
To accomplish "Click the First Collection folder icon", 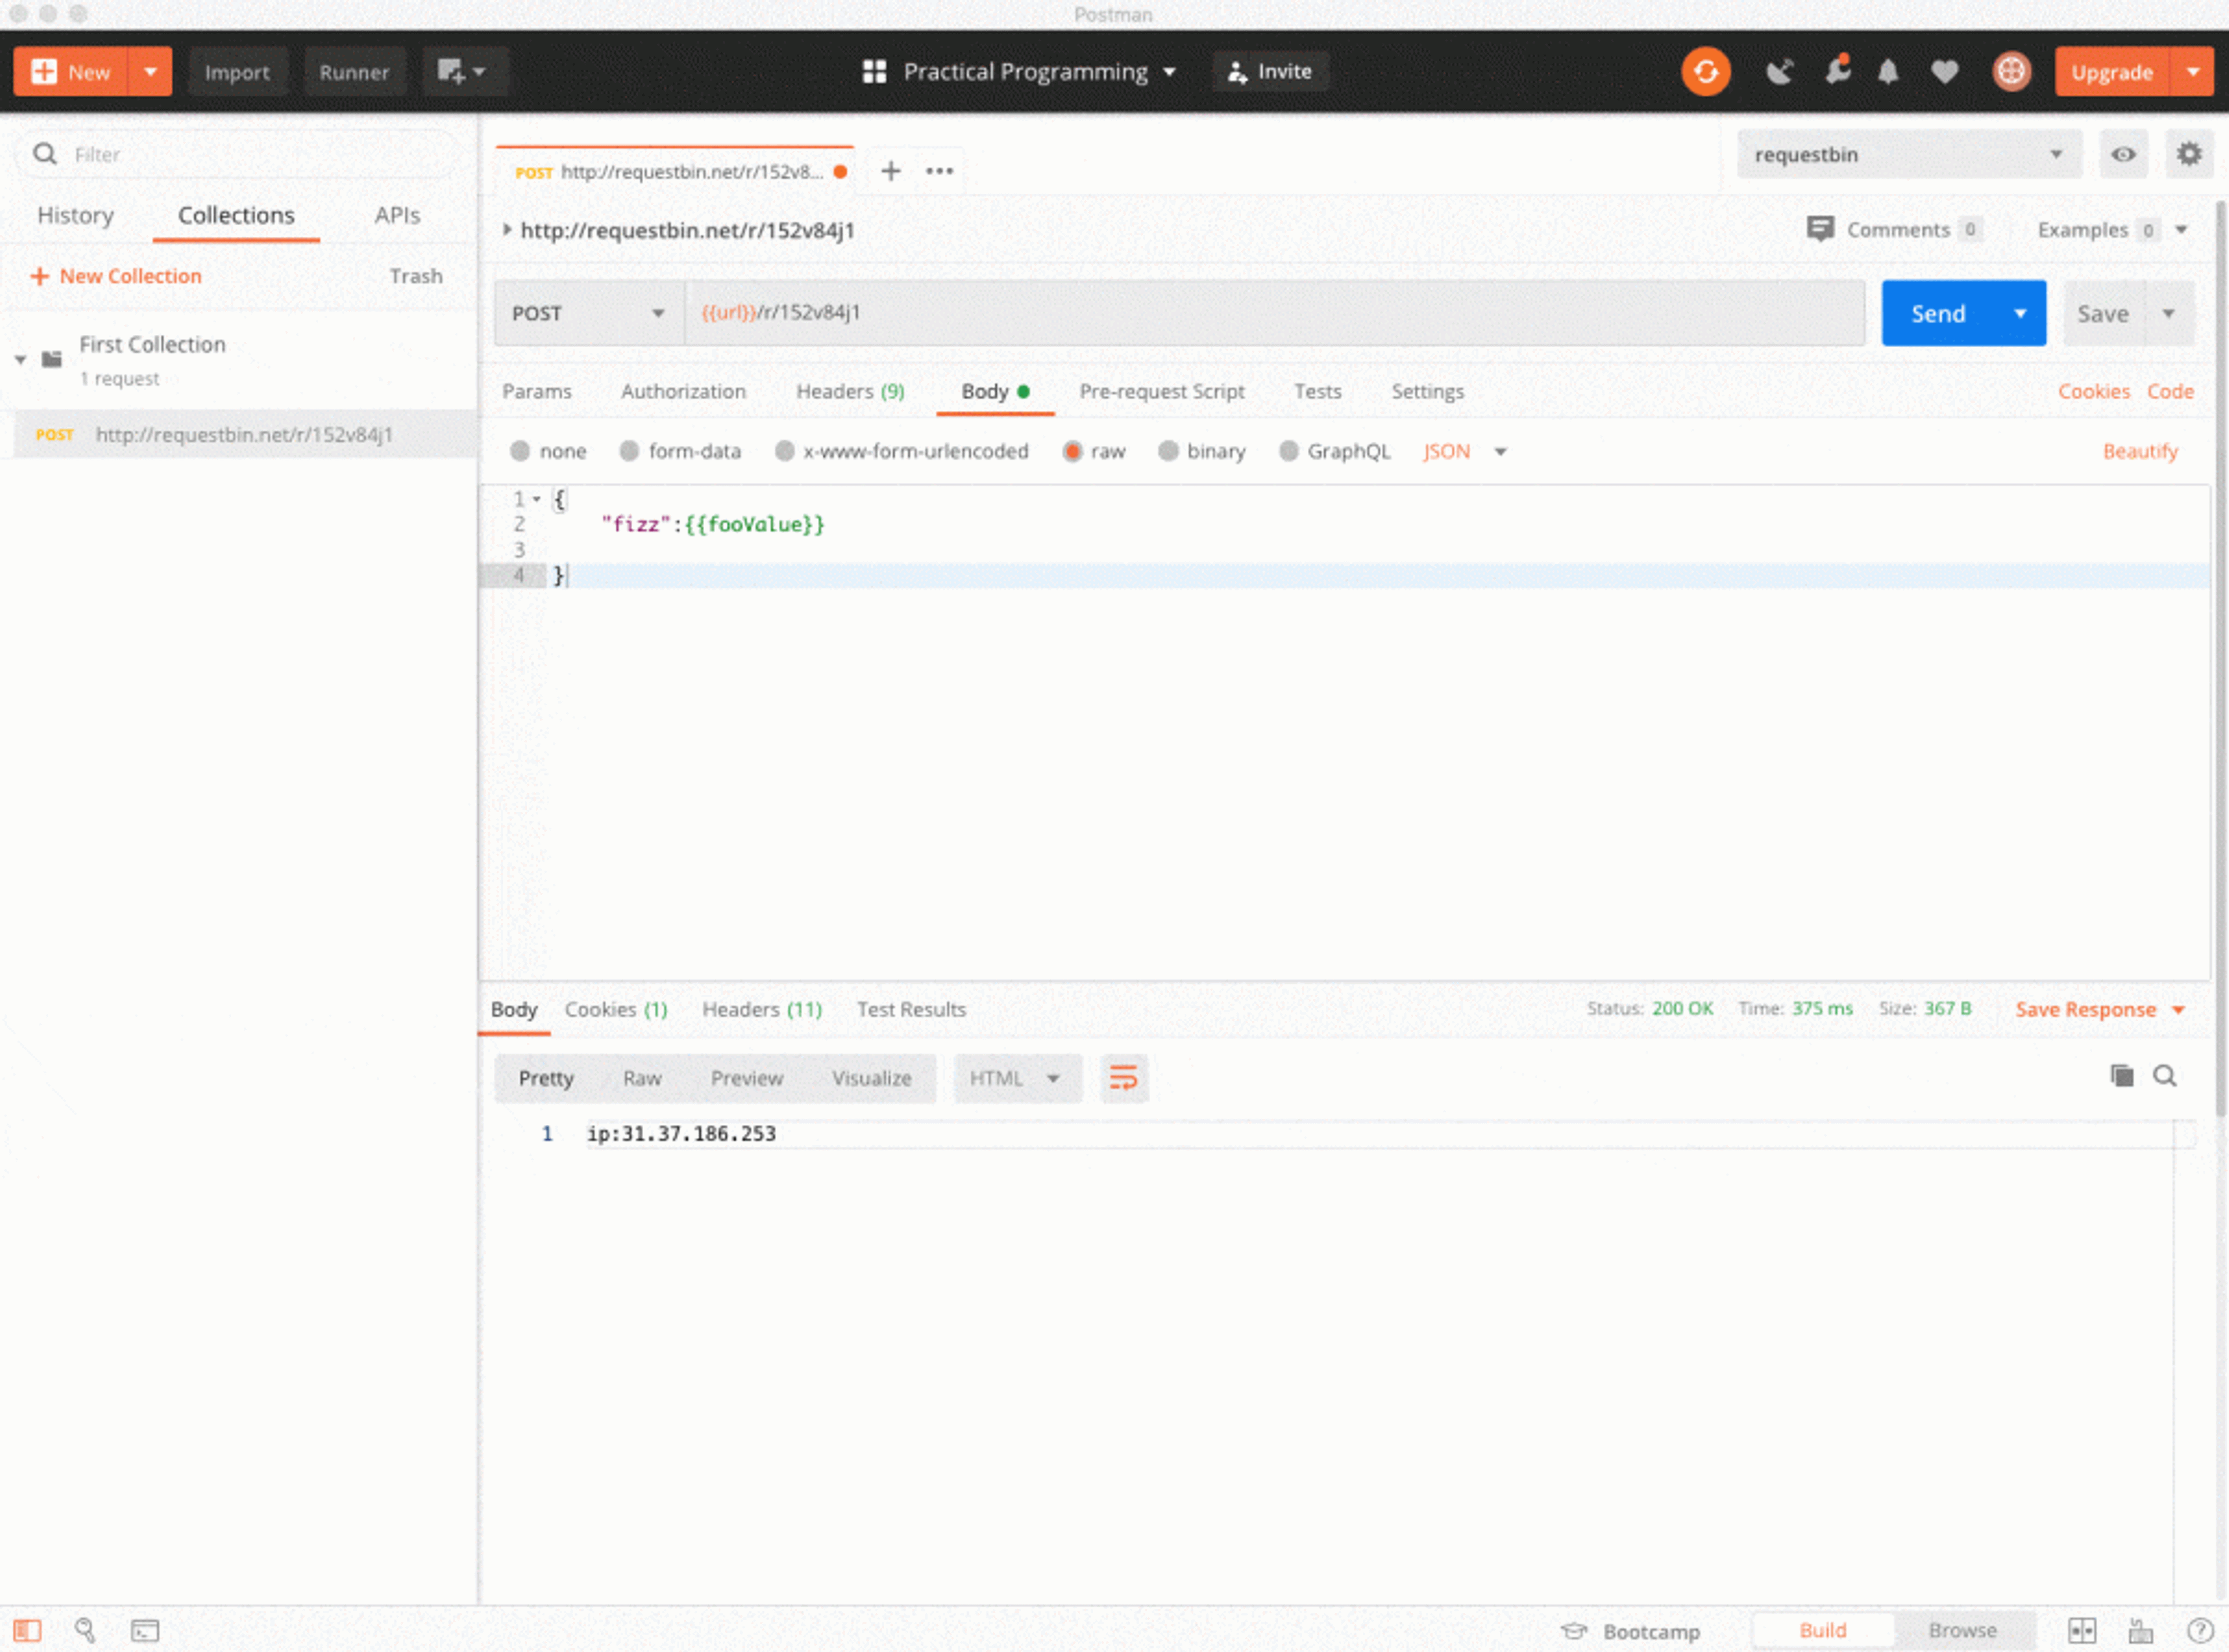I will click(x=52, y=359).
